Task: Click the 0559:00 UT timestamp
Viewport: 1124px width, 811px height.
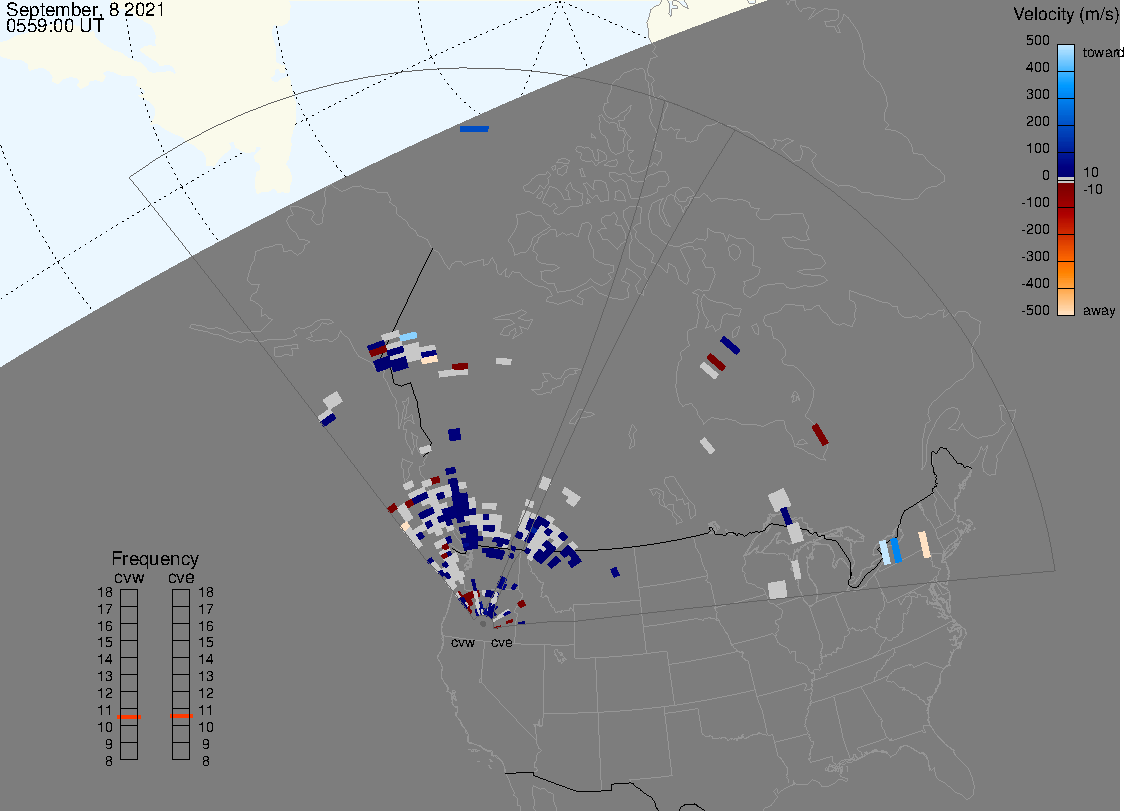Action: [x=54, y=26]
